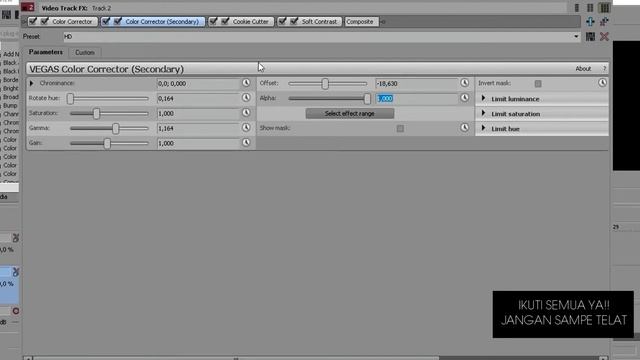Delete preset with the red X icon
Screen dimensions: 640x360
pos(604,37)
